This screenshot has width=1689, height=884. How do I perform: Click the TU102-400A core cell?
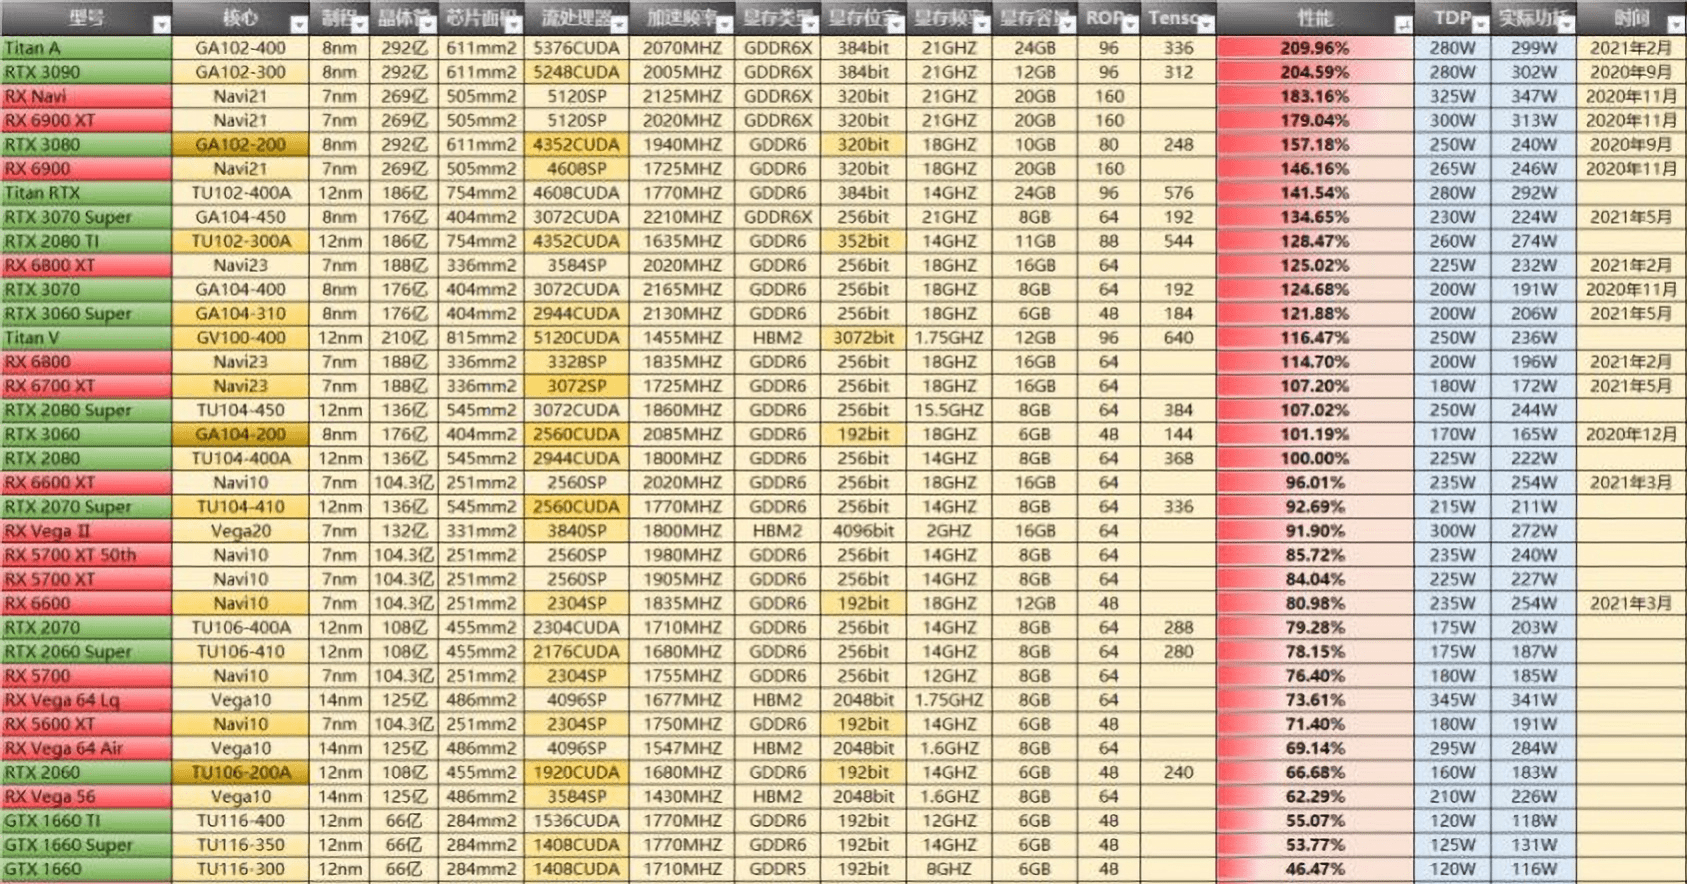pos(240,193)
